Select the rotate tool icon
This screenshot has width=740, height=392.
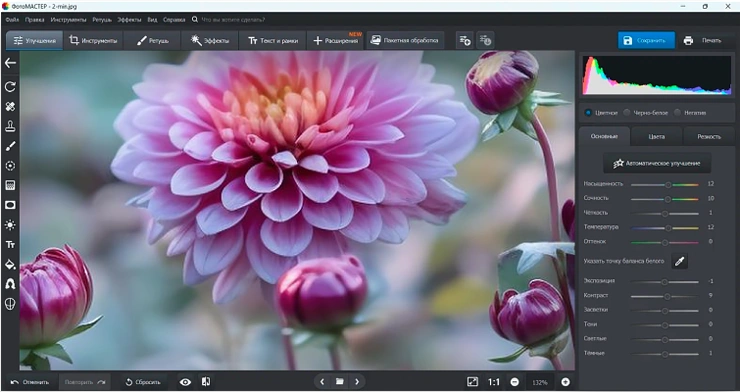point(10,87)
